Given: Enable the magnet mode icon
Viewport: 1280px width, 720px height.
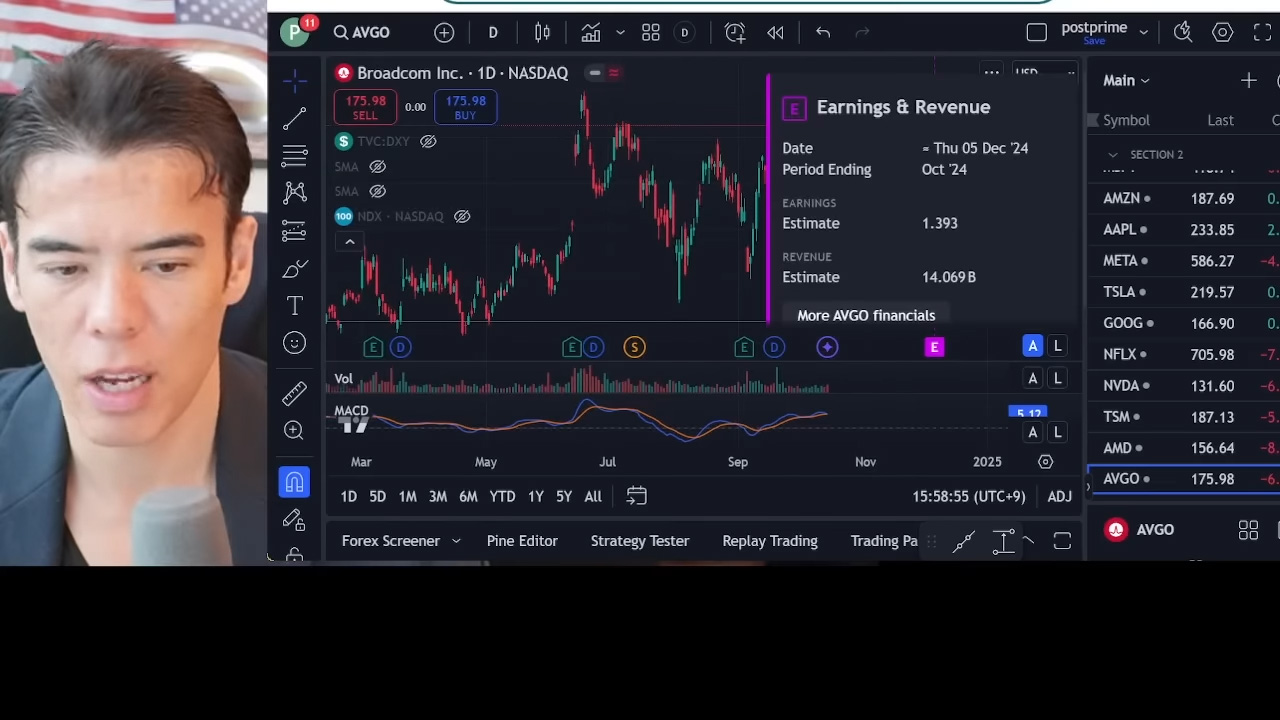Looking at the screenshot, I should tap(294, 483).
